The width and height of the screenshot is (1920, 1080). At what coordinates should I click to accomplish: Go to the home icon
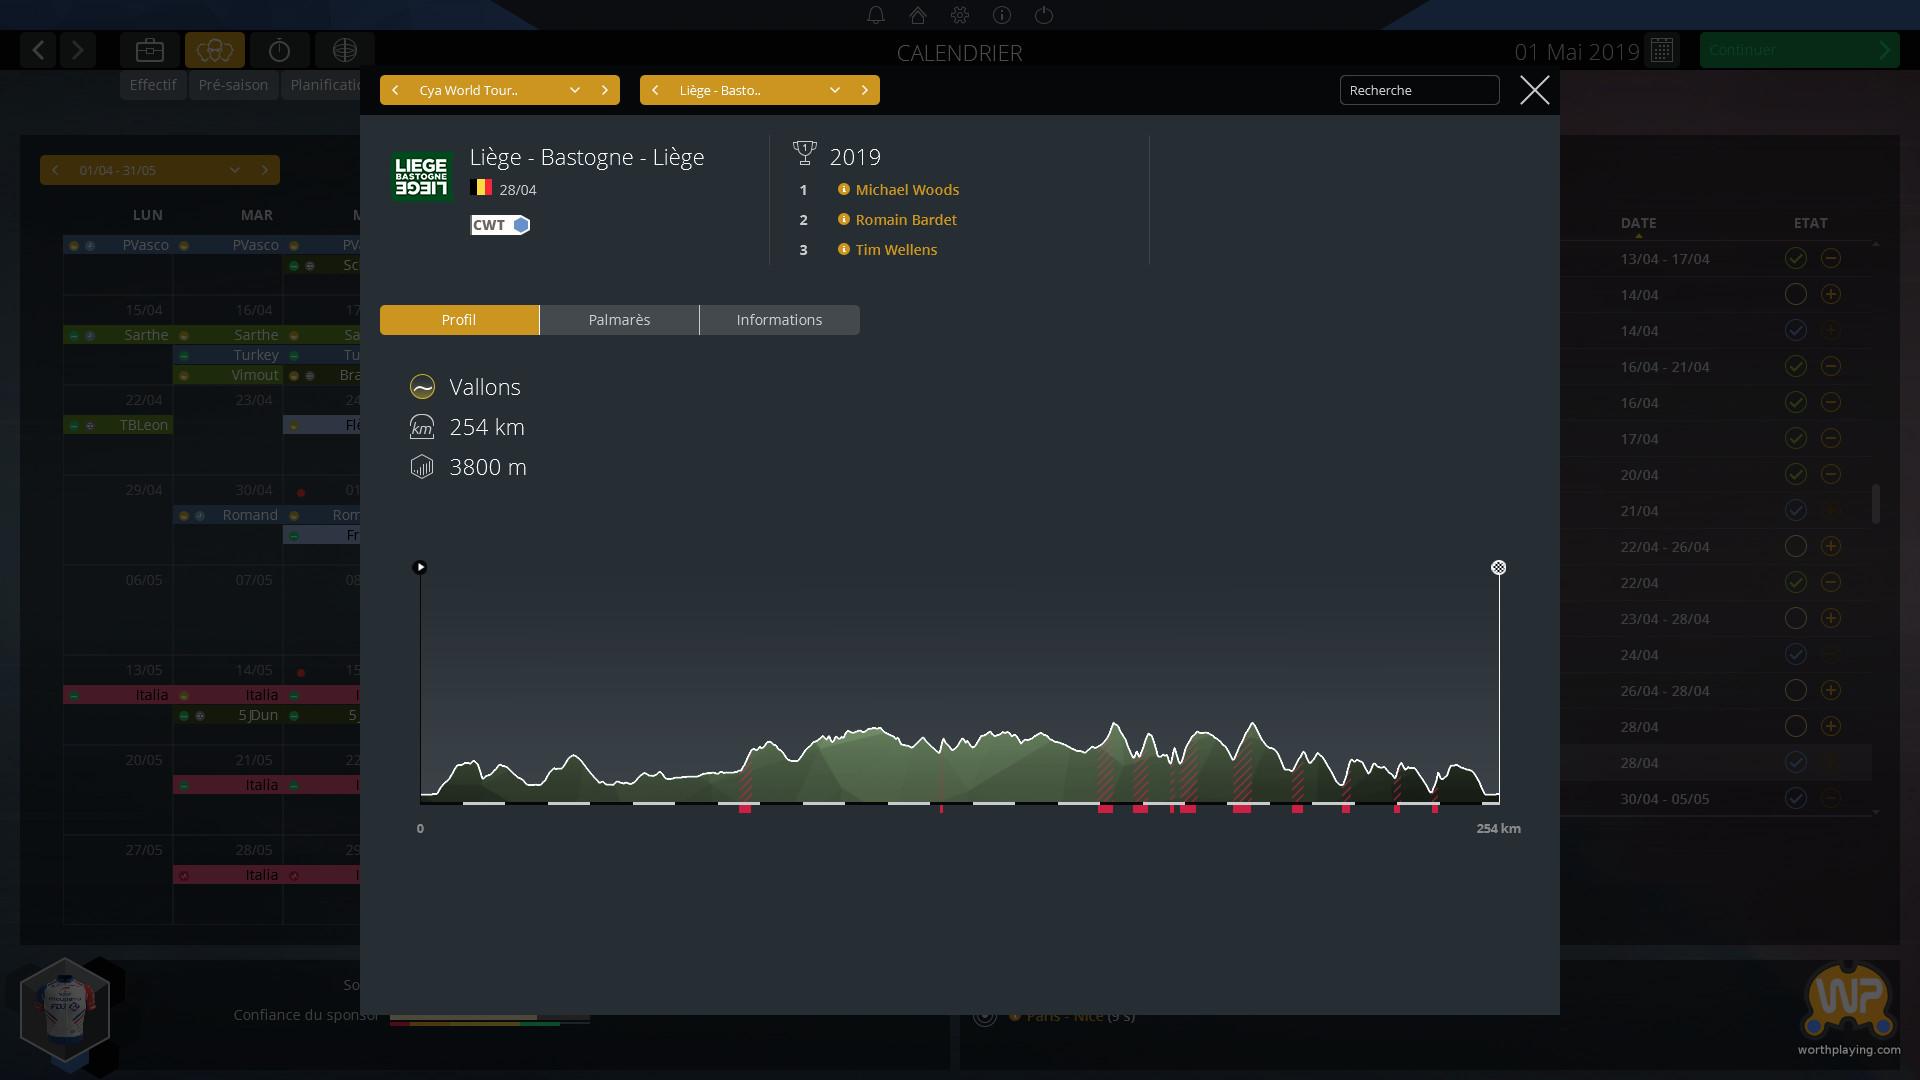(918, 15)
